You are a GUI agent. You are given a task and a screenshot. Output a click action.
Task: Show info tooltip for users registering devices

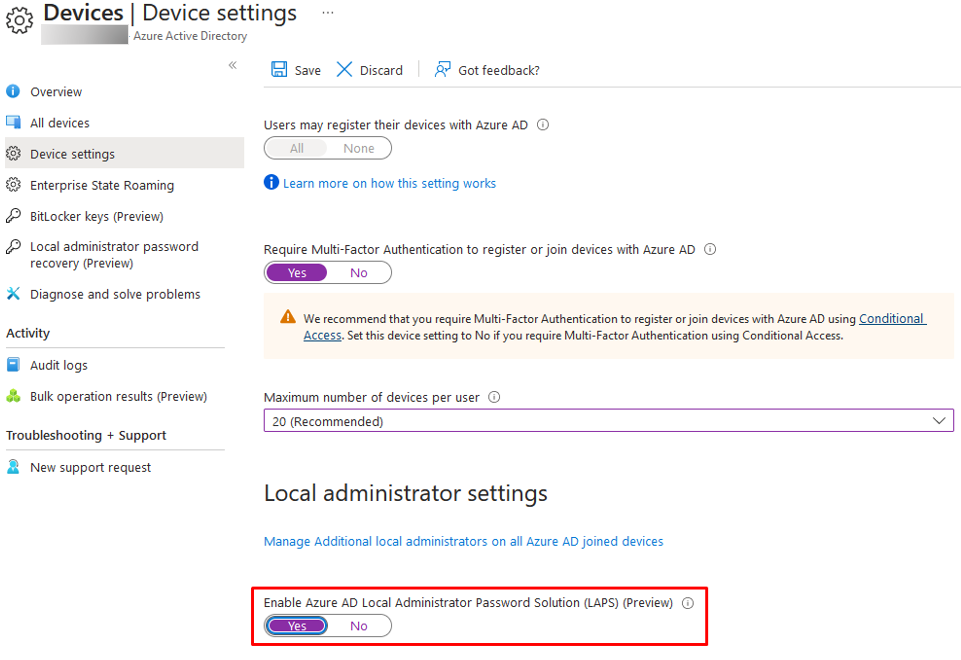click(543, 124)
